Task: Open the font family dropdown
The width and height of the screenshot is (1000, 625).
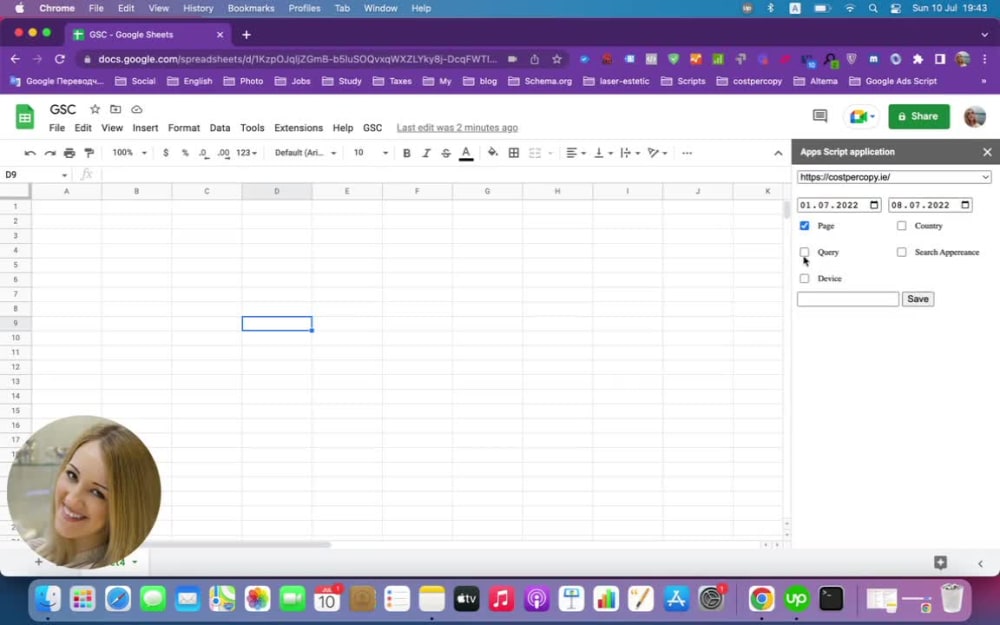Action: click(305, 153)
